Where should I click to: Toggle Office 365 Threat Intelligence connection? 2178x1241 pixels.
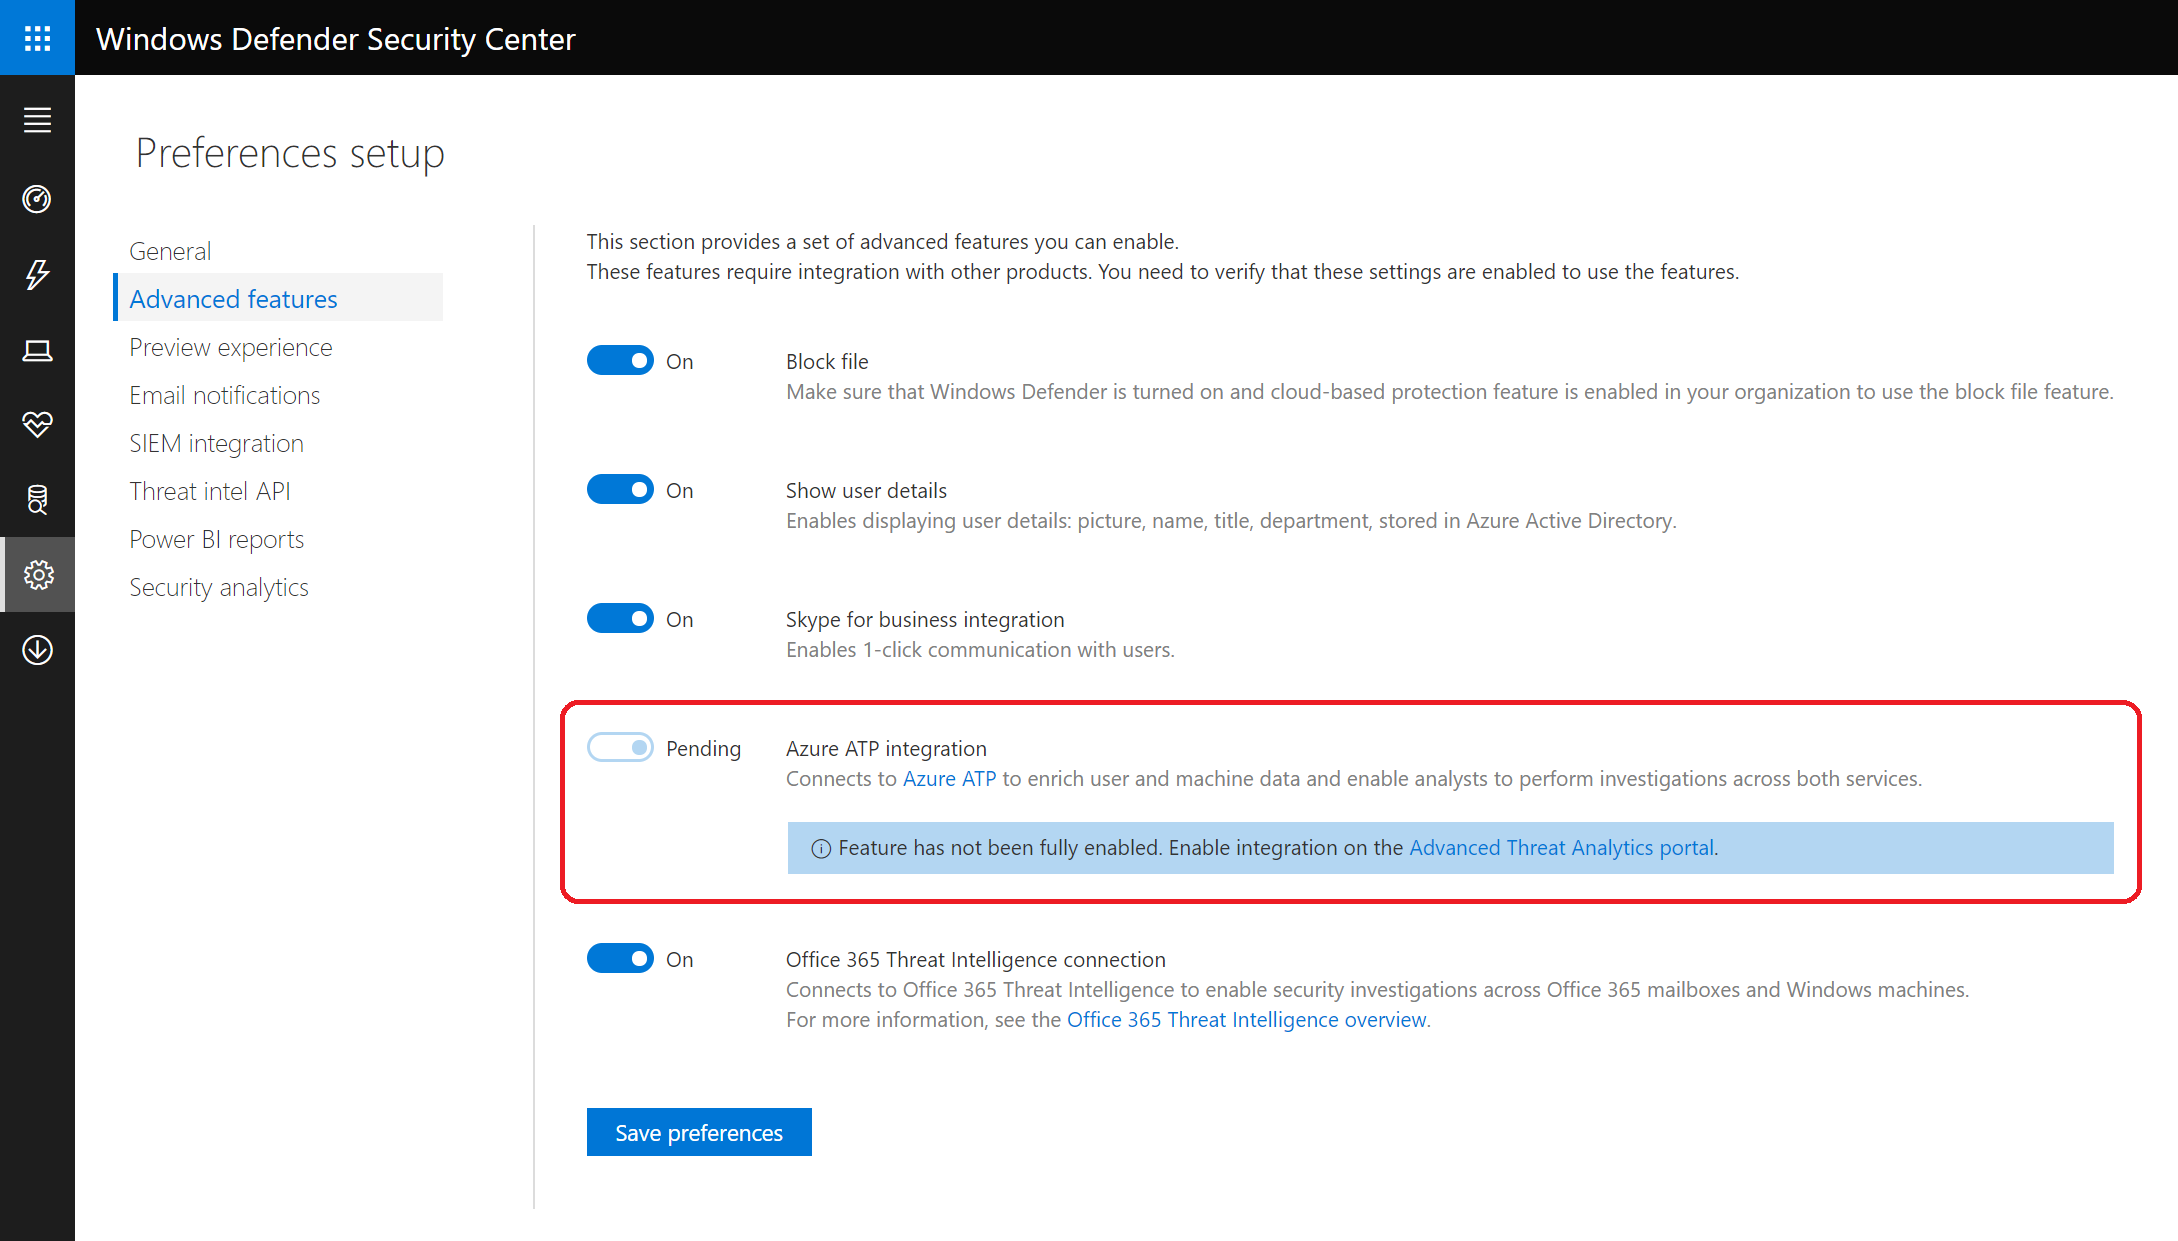(x=620, y=959)
